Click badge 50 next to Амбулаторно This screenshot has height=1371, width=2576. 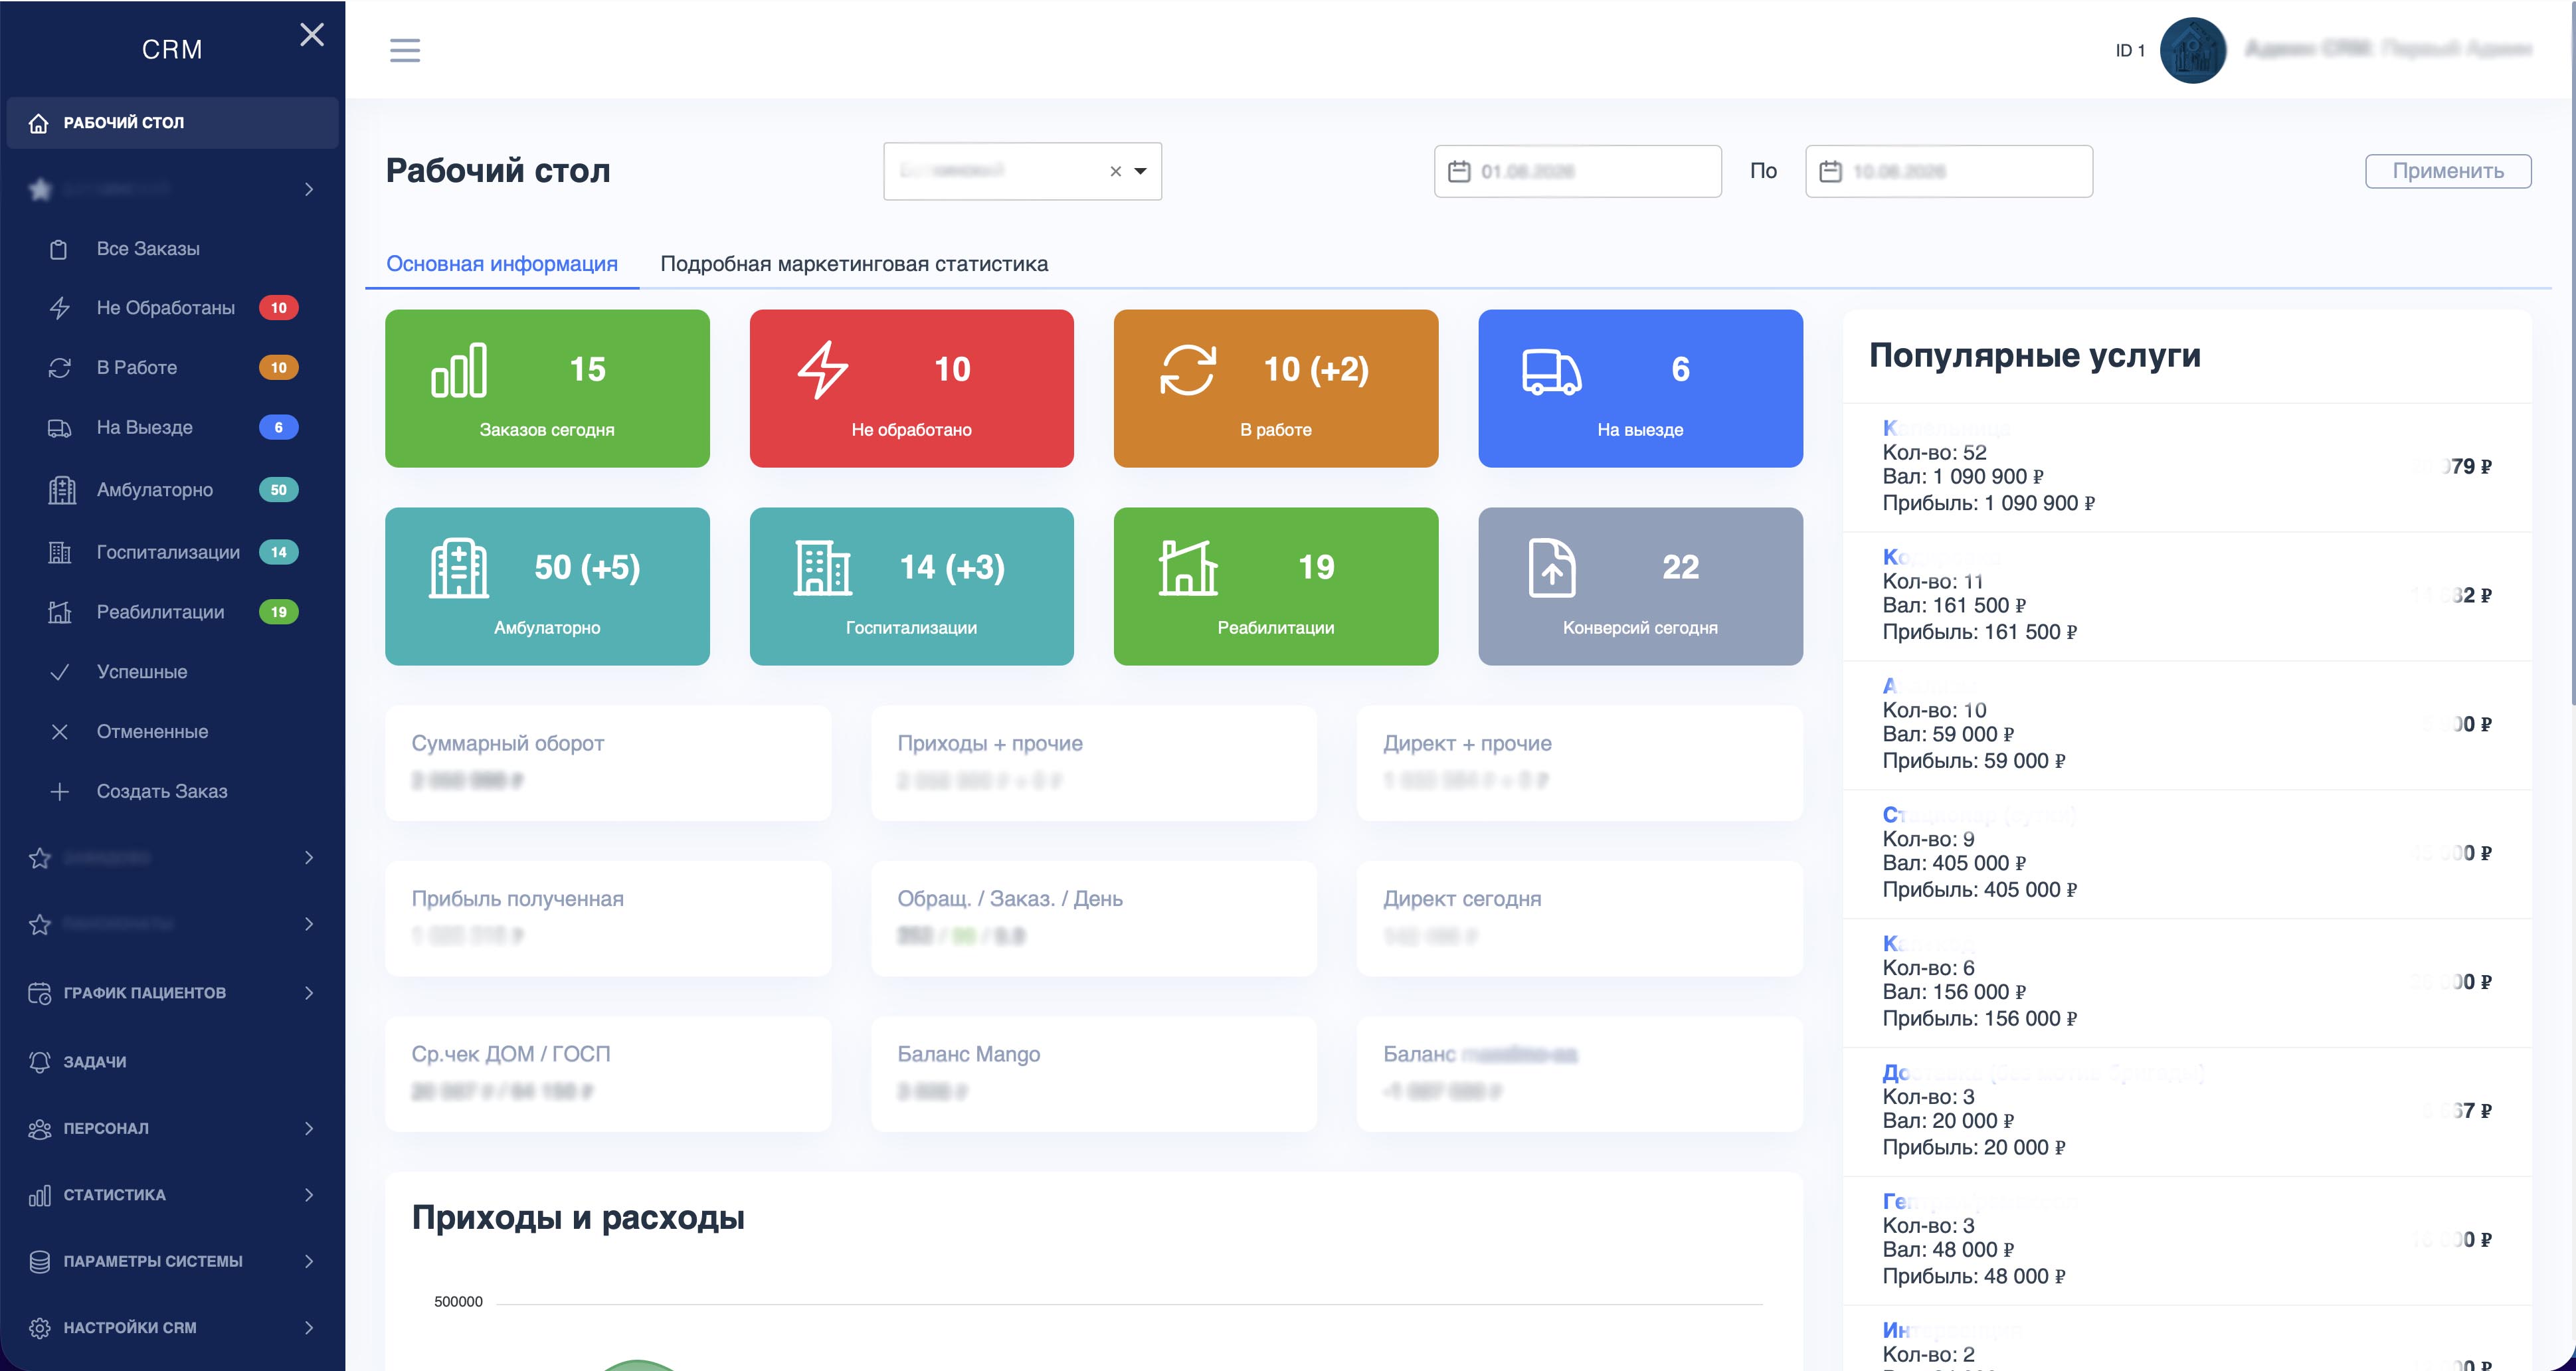[279, 490]
